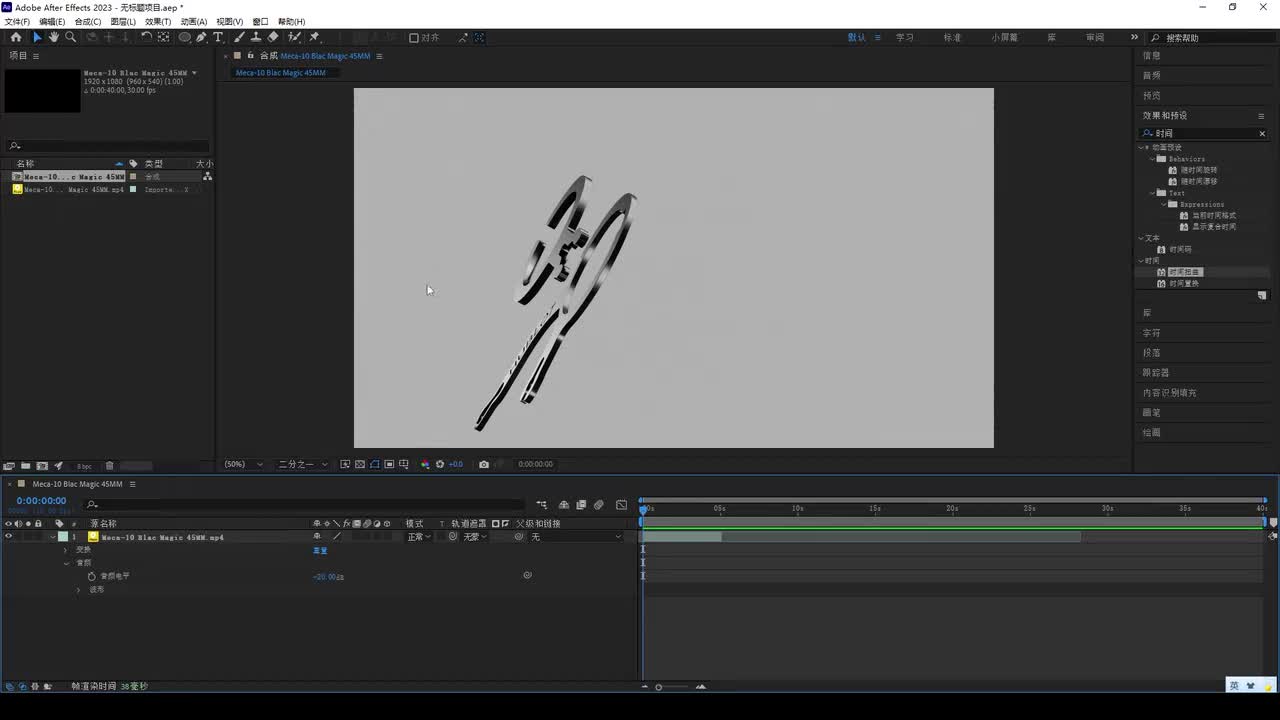This screenshot has width=1280, height=720.
Task: Click the color channel icon in viewer bar
Action: [425, 464]
